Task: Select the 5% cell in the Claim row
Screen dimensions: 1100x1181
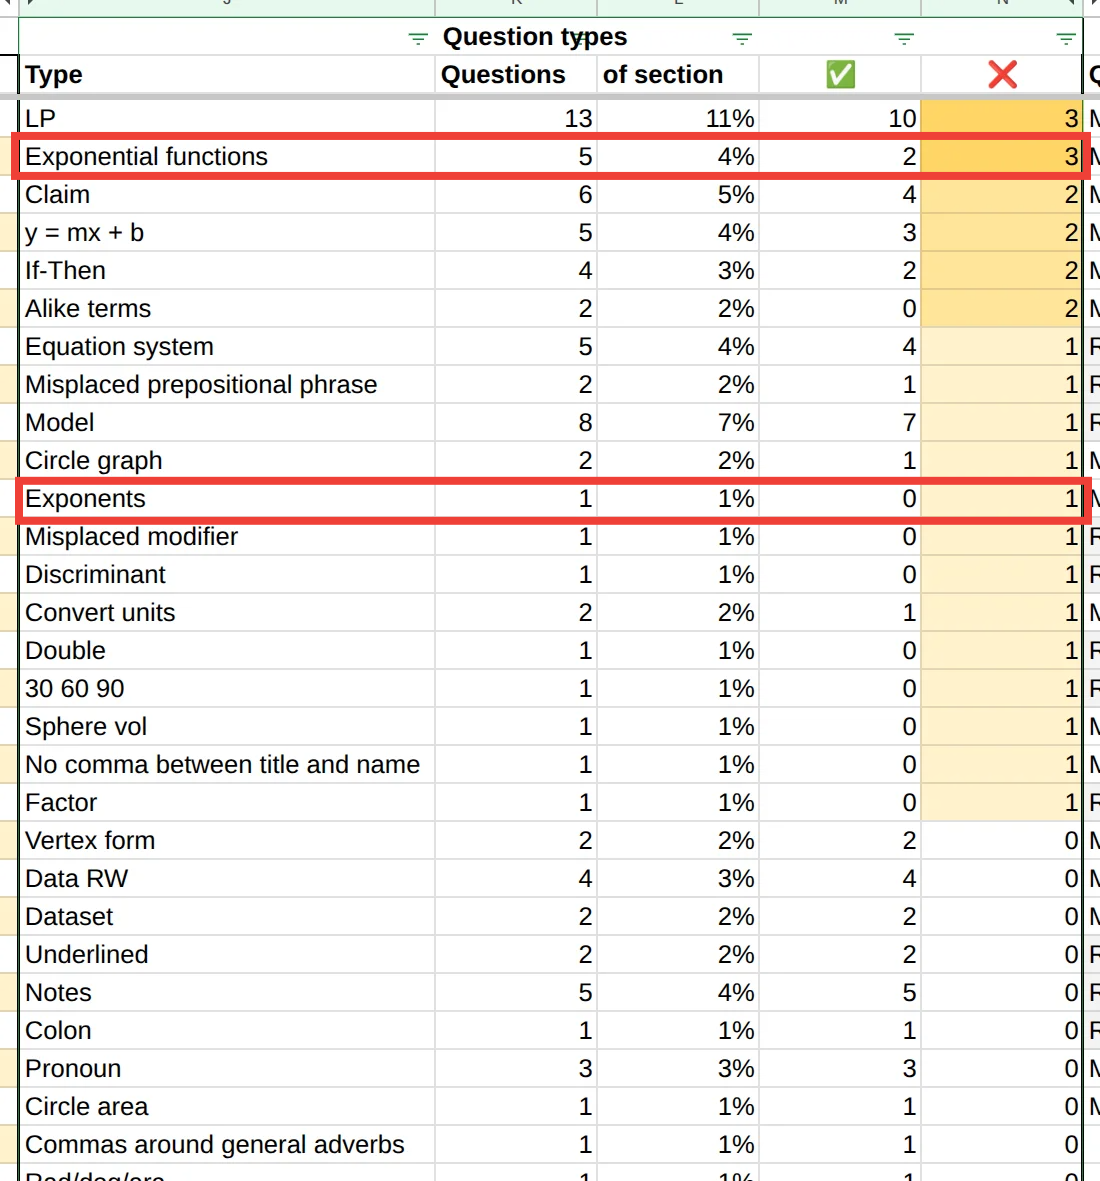Action: [x=678, y=194]
